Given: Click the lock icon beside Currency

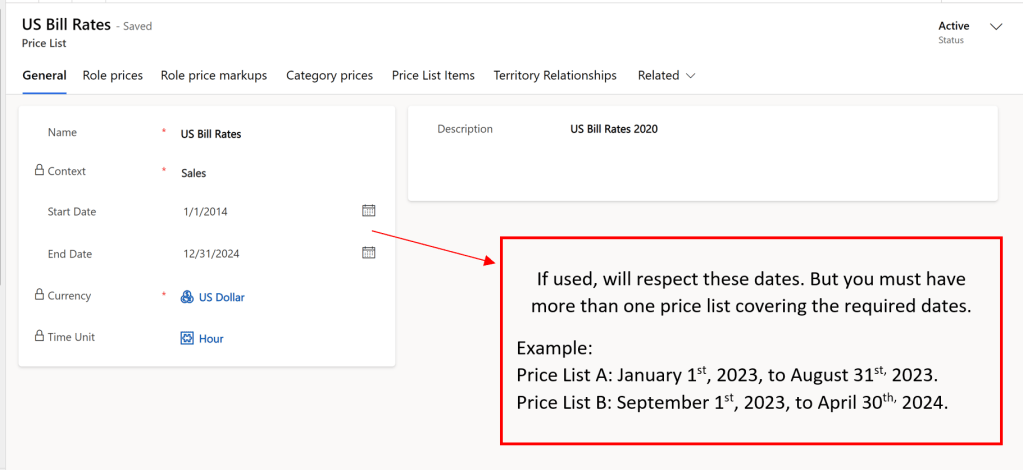Looking at the screenshot, I should [39, 295].
